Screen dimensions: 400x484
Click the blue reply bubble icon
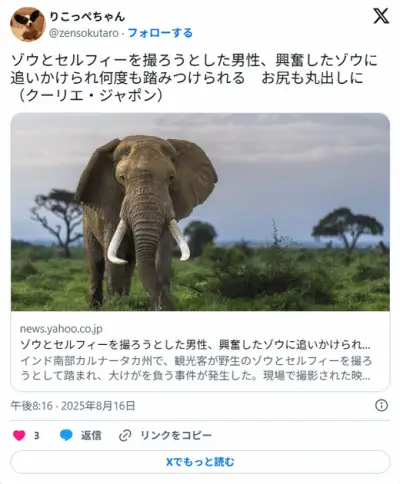[66, 435]
